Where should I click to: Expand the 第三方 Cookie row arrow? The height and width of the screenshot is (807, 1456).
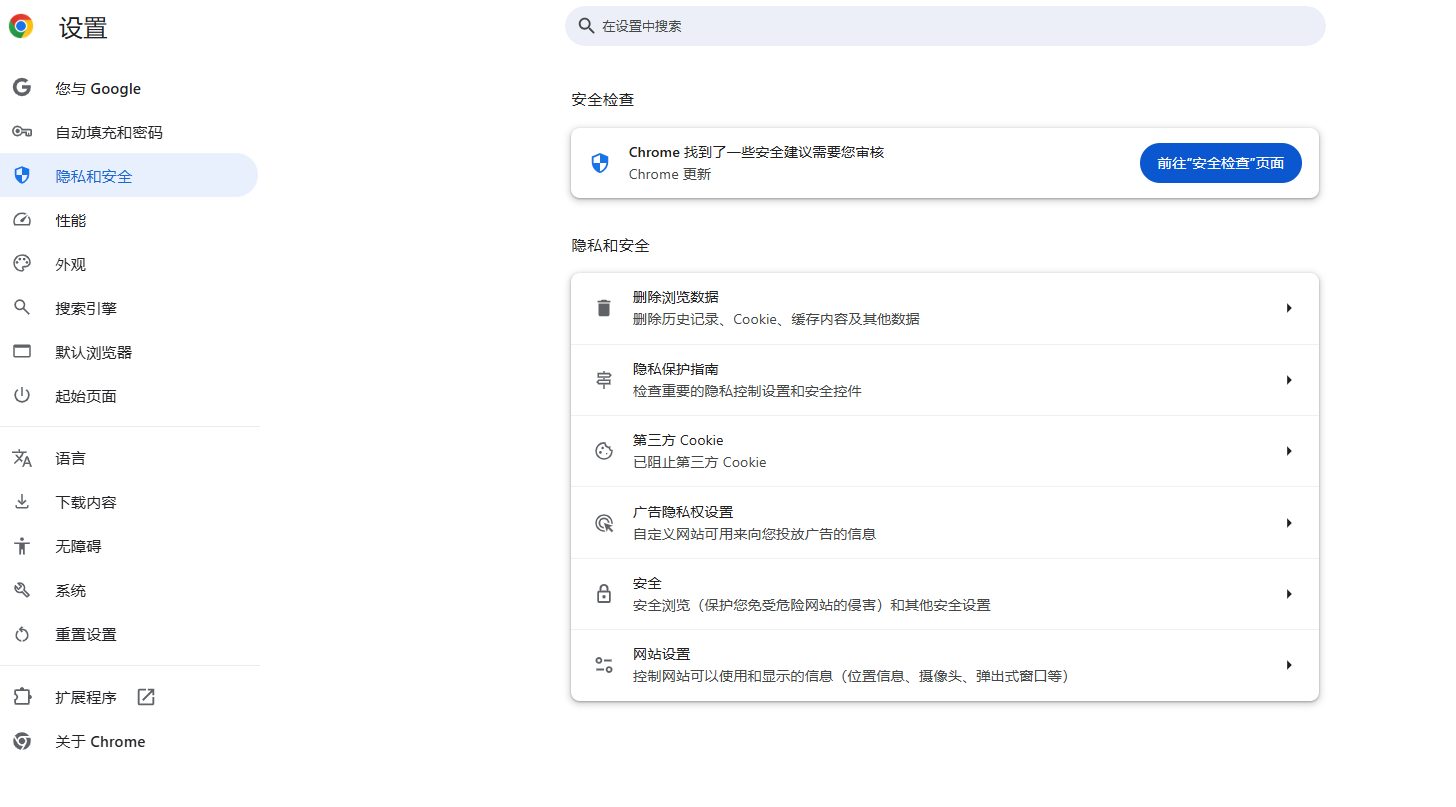(1289, 451)
